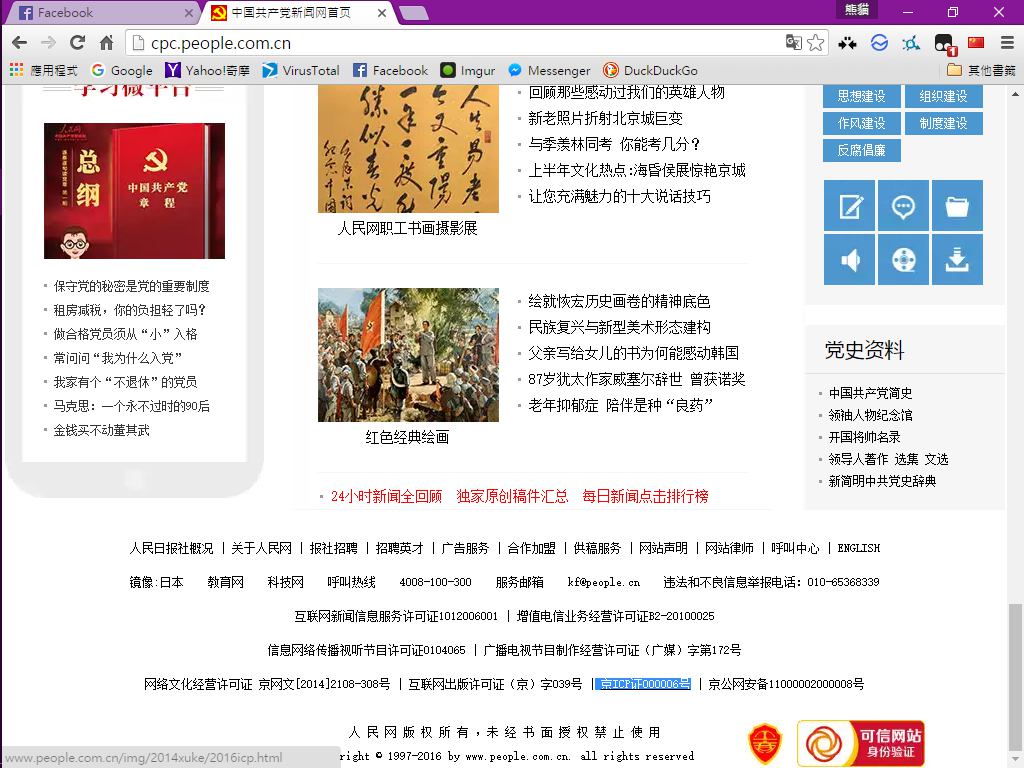The image size is (1024, 768).
Task: Go back with the browser back arrow
Action: (20, 43)
